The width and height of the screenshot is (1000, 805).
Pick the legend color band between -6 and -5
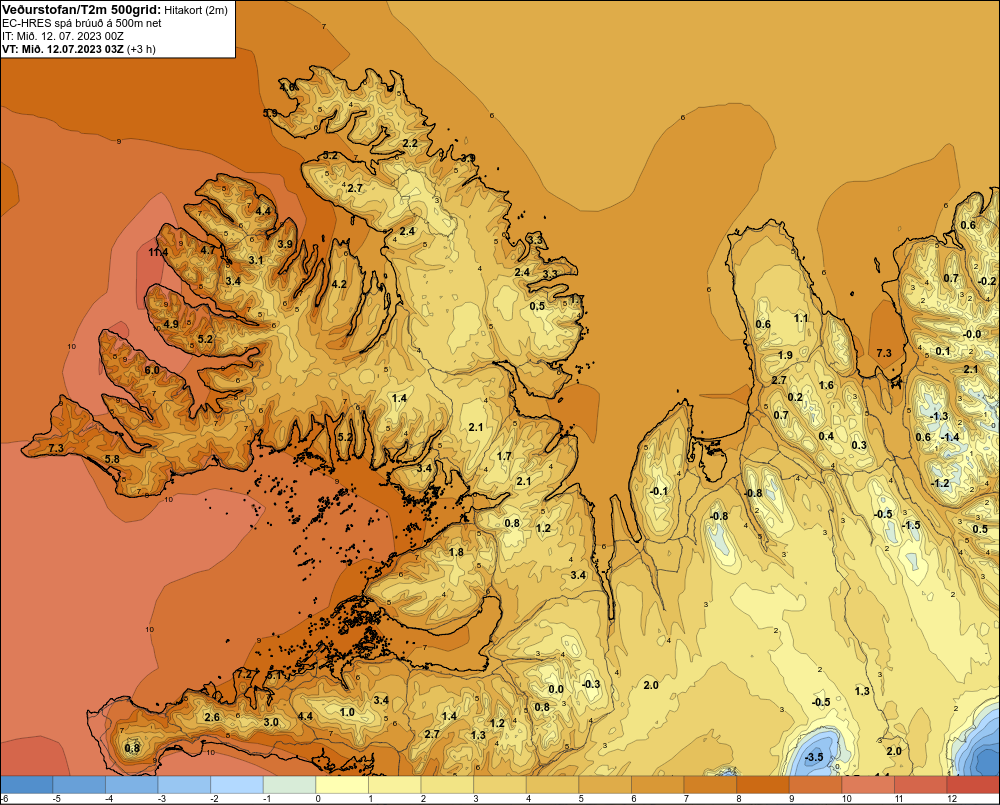27,785
